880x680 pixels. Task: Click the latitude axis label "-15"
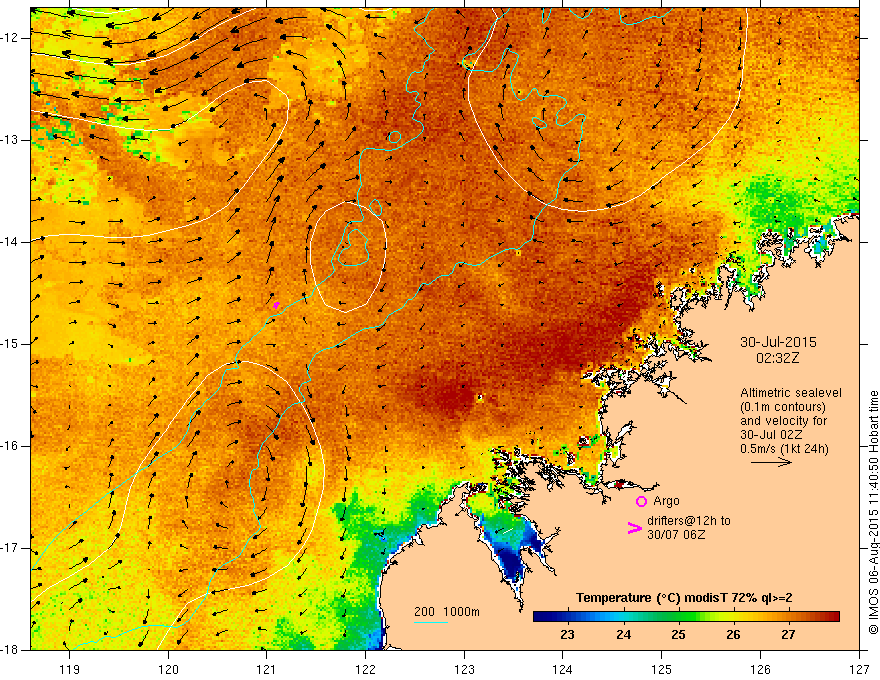click(x=11, y=344)
